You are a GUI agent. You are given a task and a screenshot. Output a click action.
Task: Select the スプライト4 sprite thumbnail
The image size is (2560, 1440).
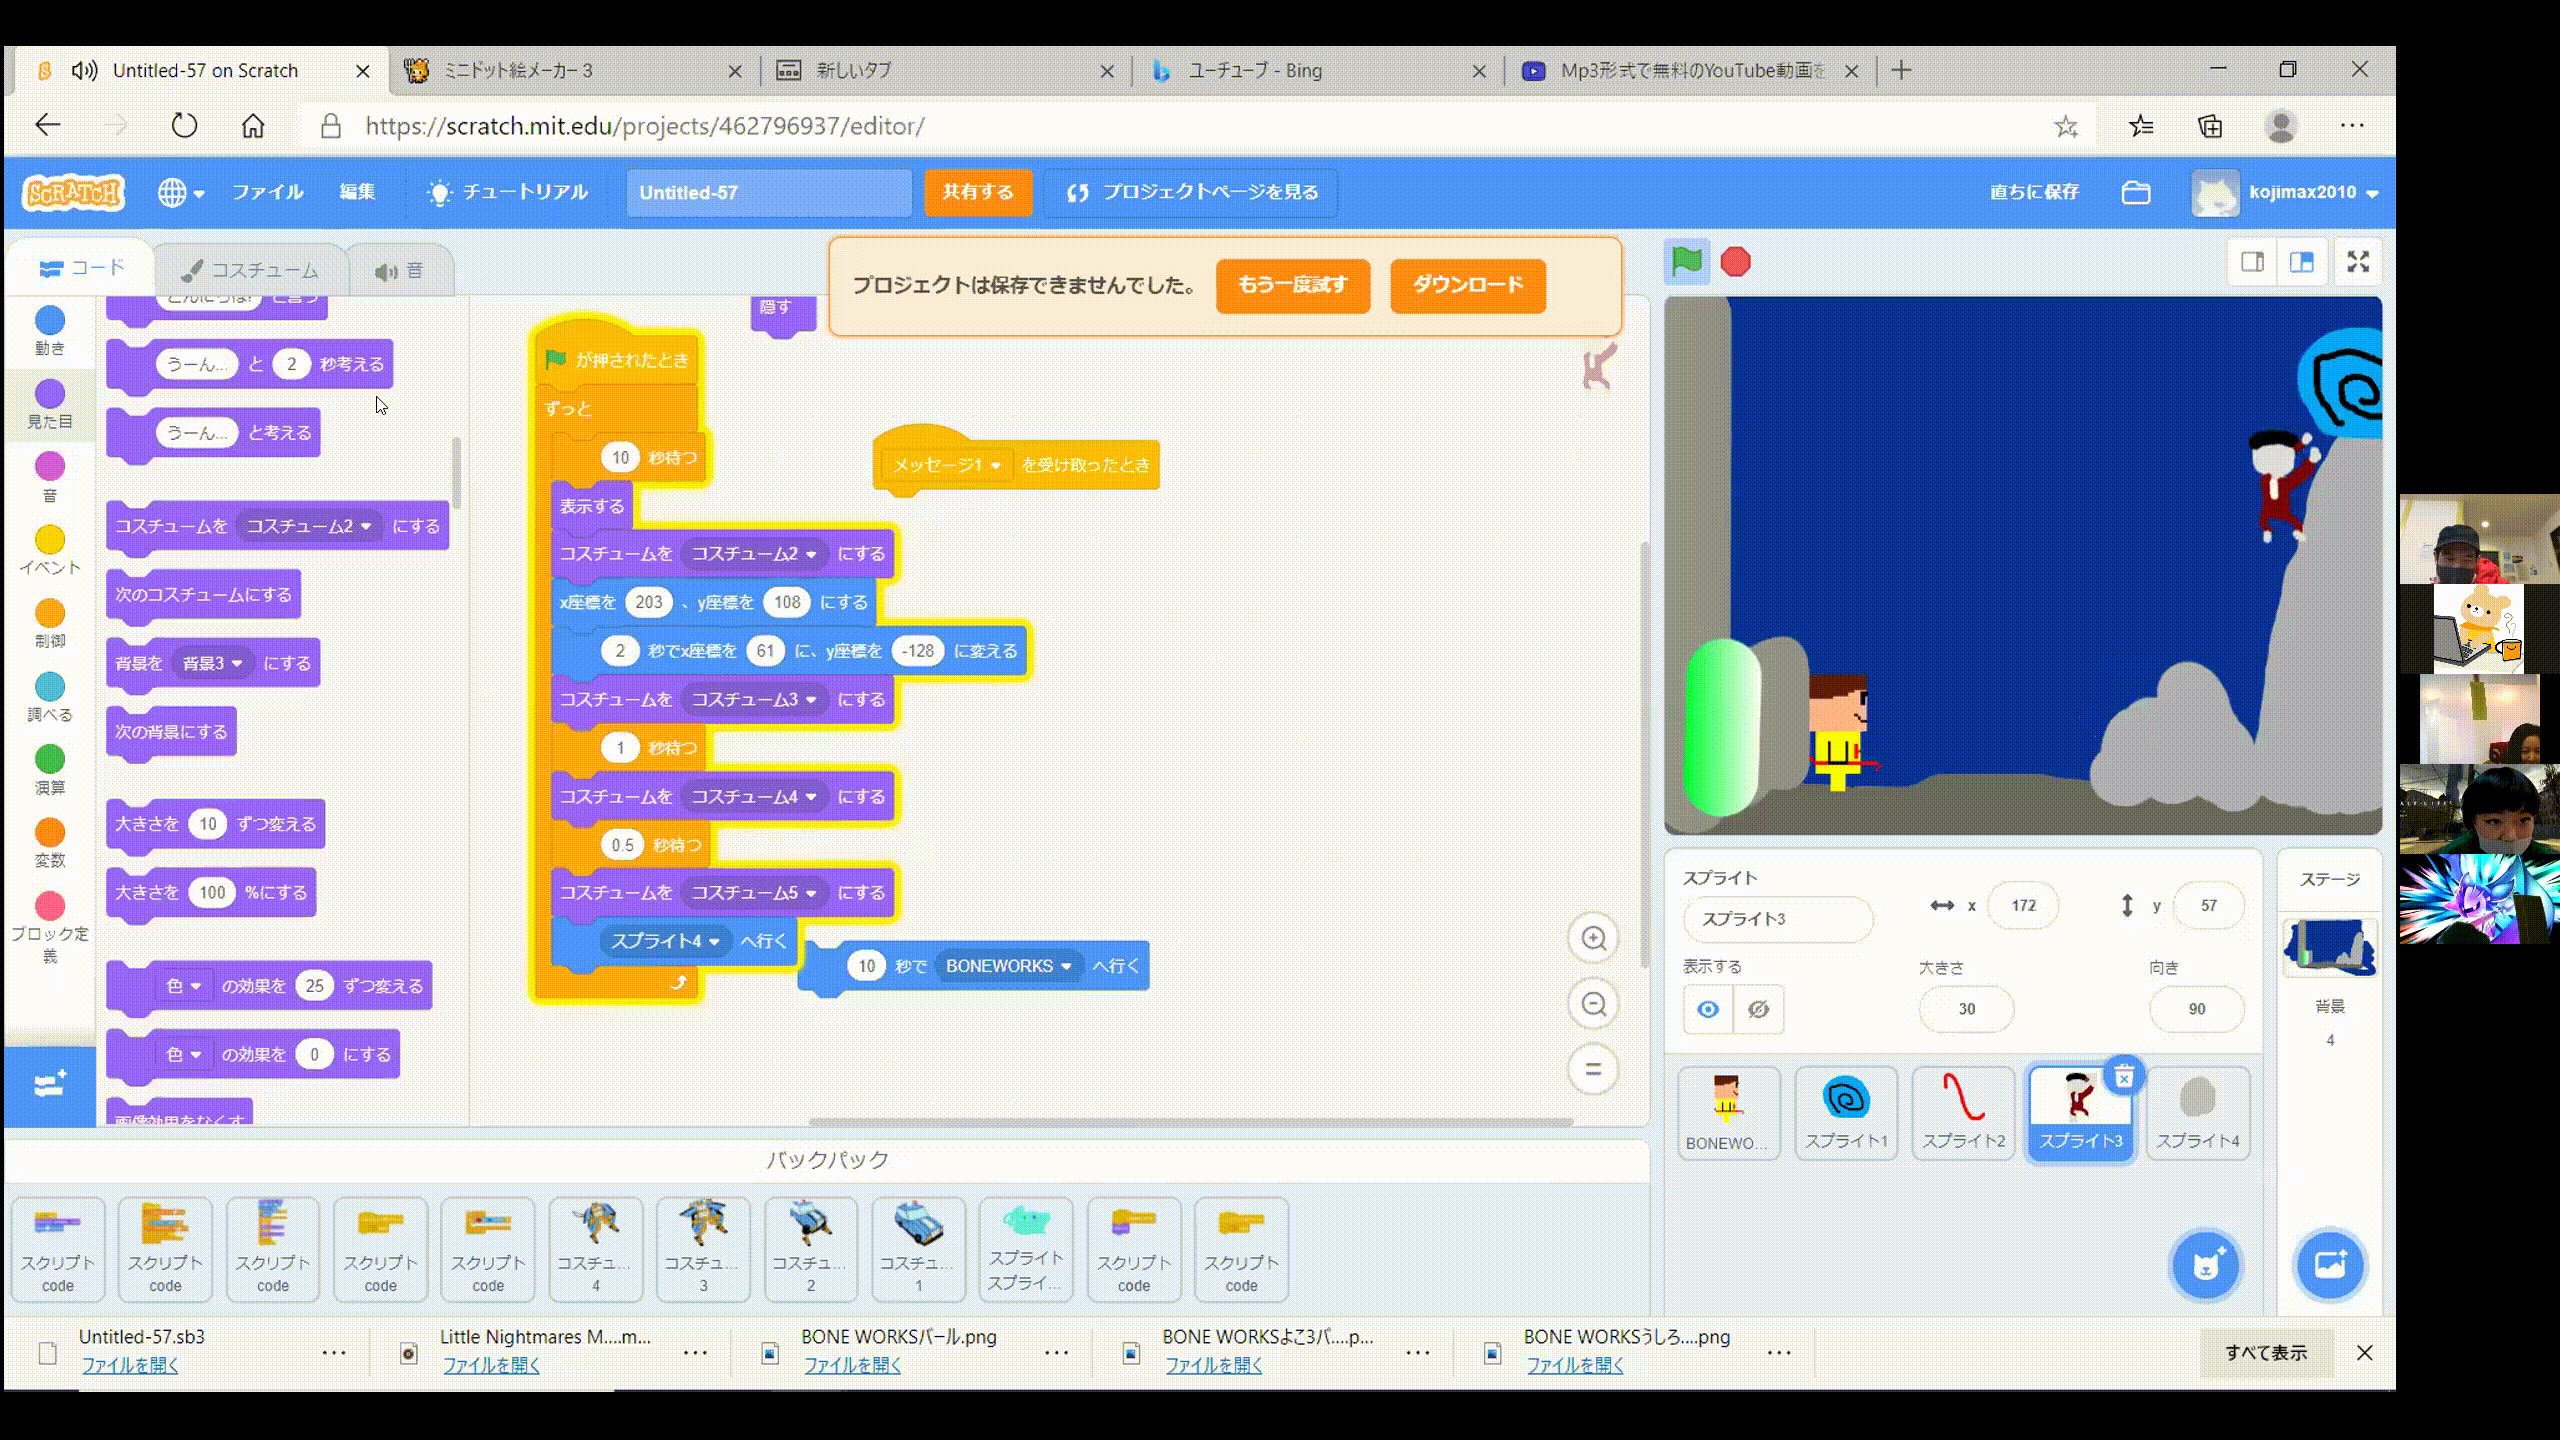point(2197,1113)
